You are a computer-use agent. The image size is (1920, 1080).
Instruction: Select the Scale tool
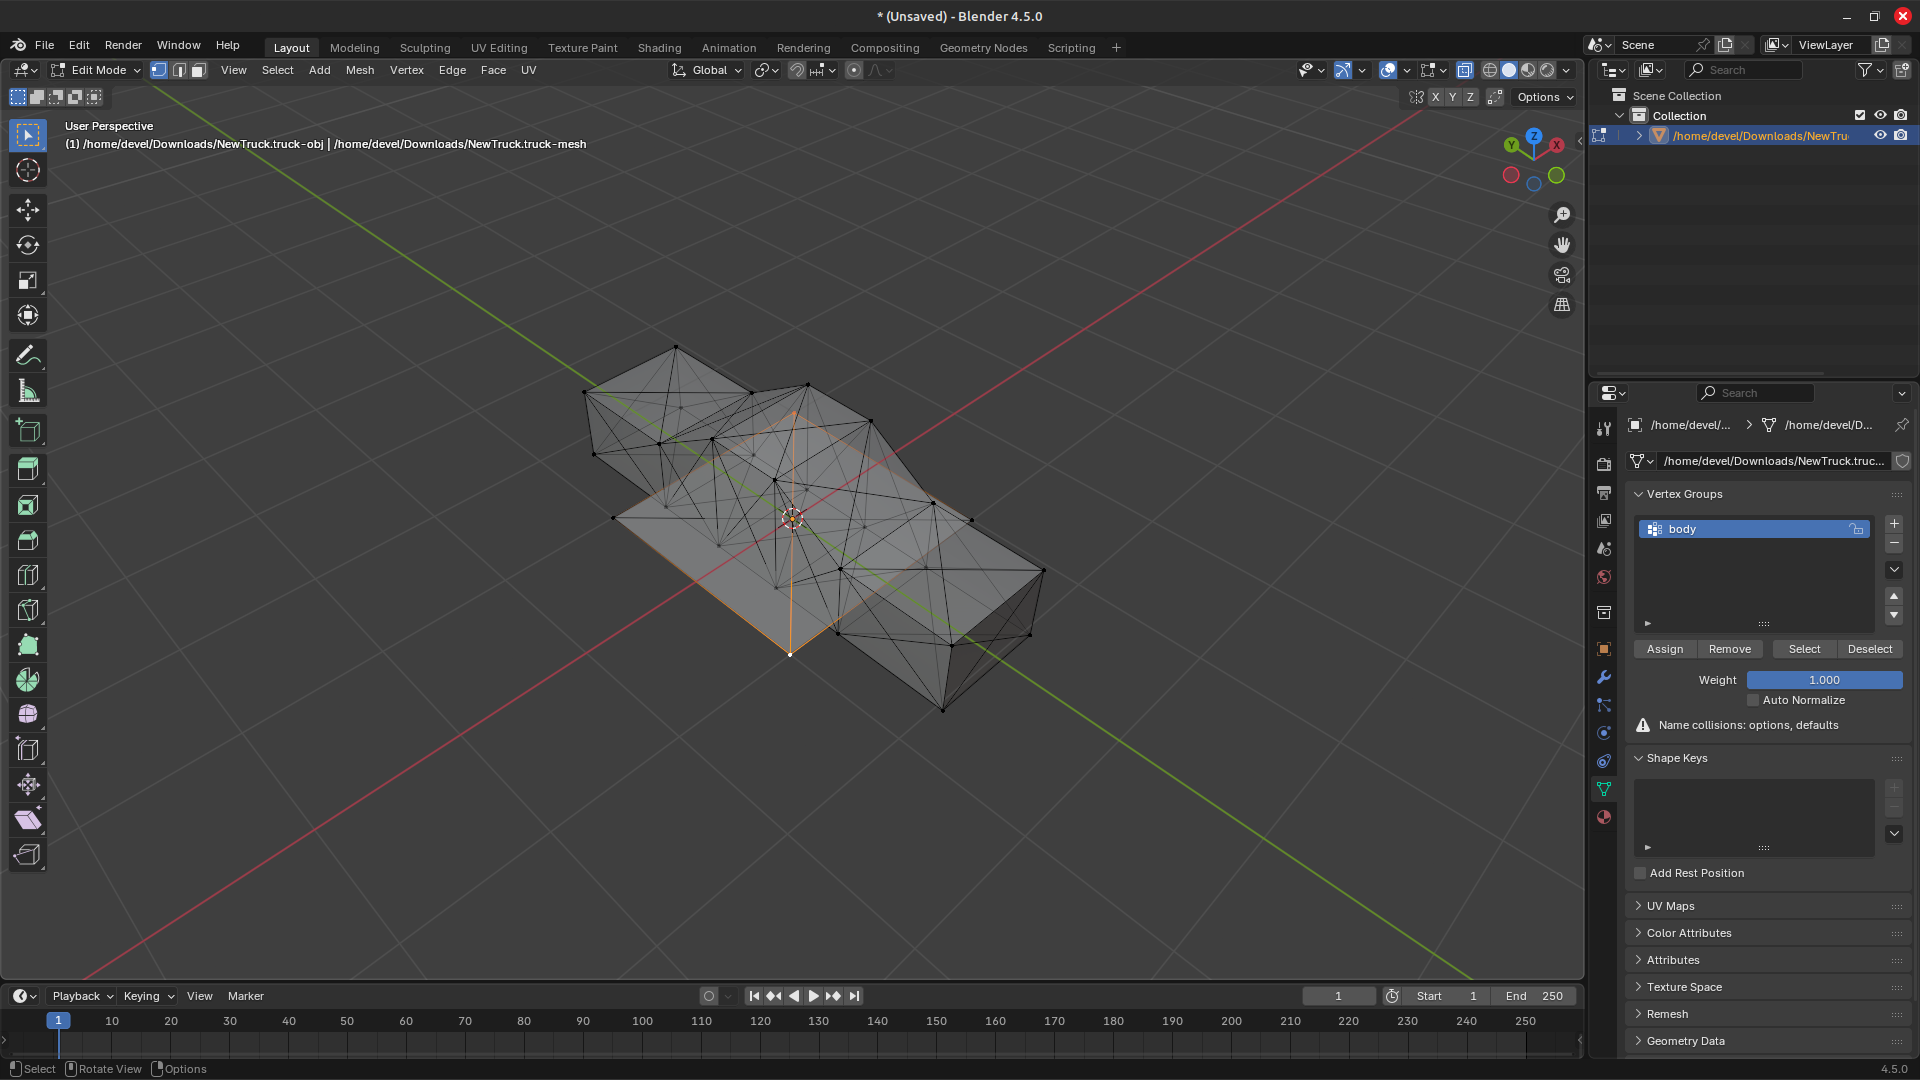(28, 281)
